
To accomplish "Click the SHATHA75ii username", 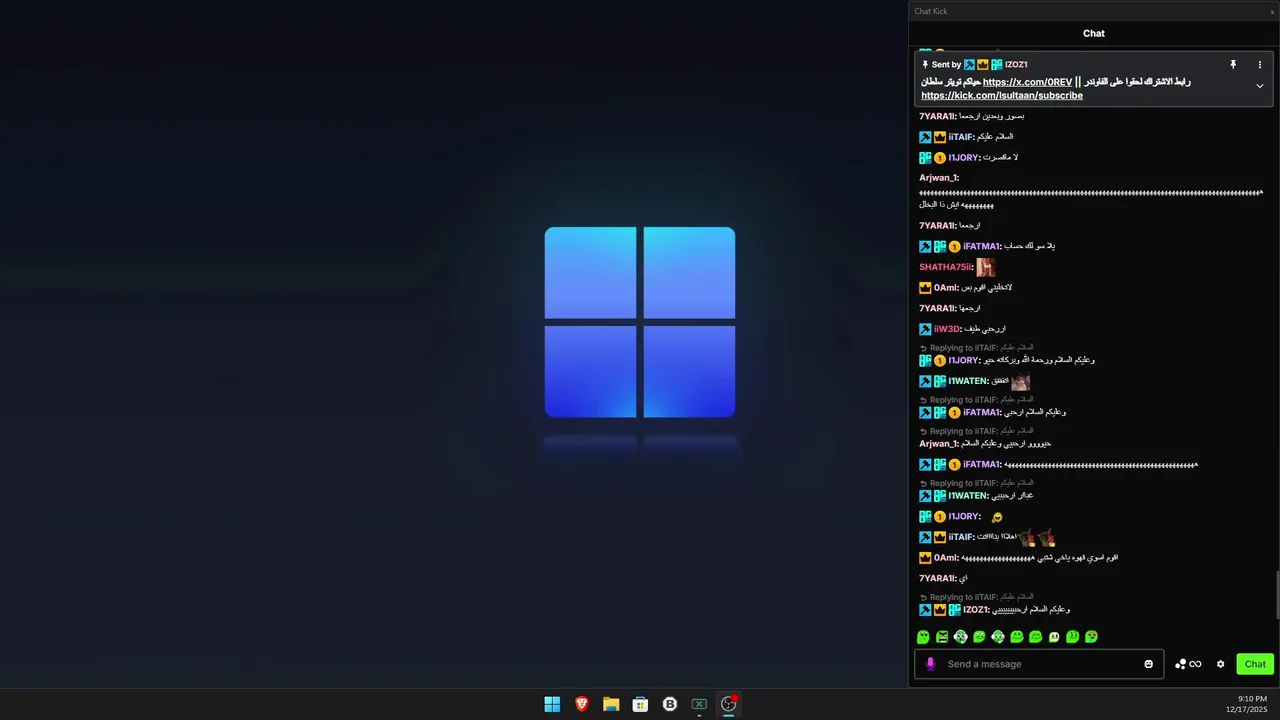I will coord(946,267).
